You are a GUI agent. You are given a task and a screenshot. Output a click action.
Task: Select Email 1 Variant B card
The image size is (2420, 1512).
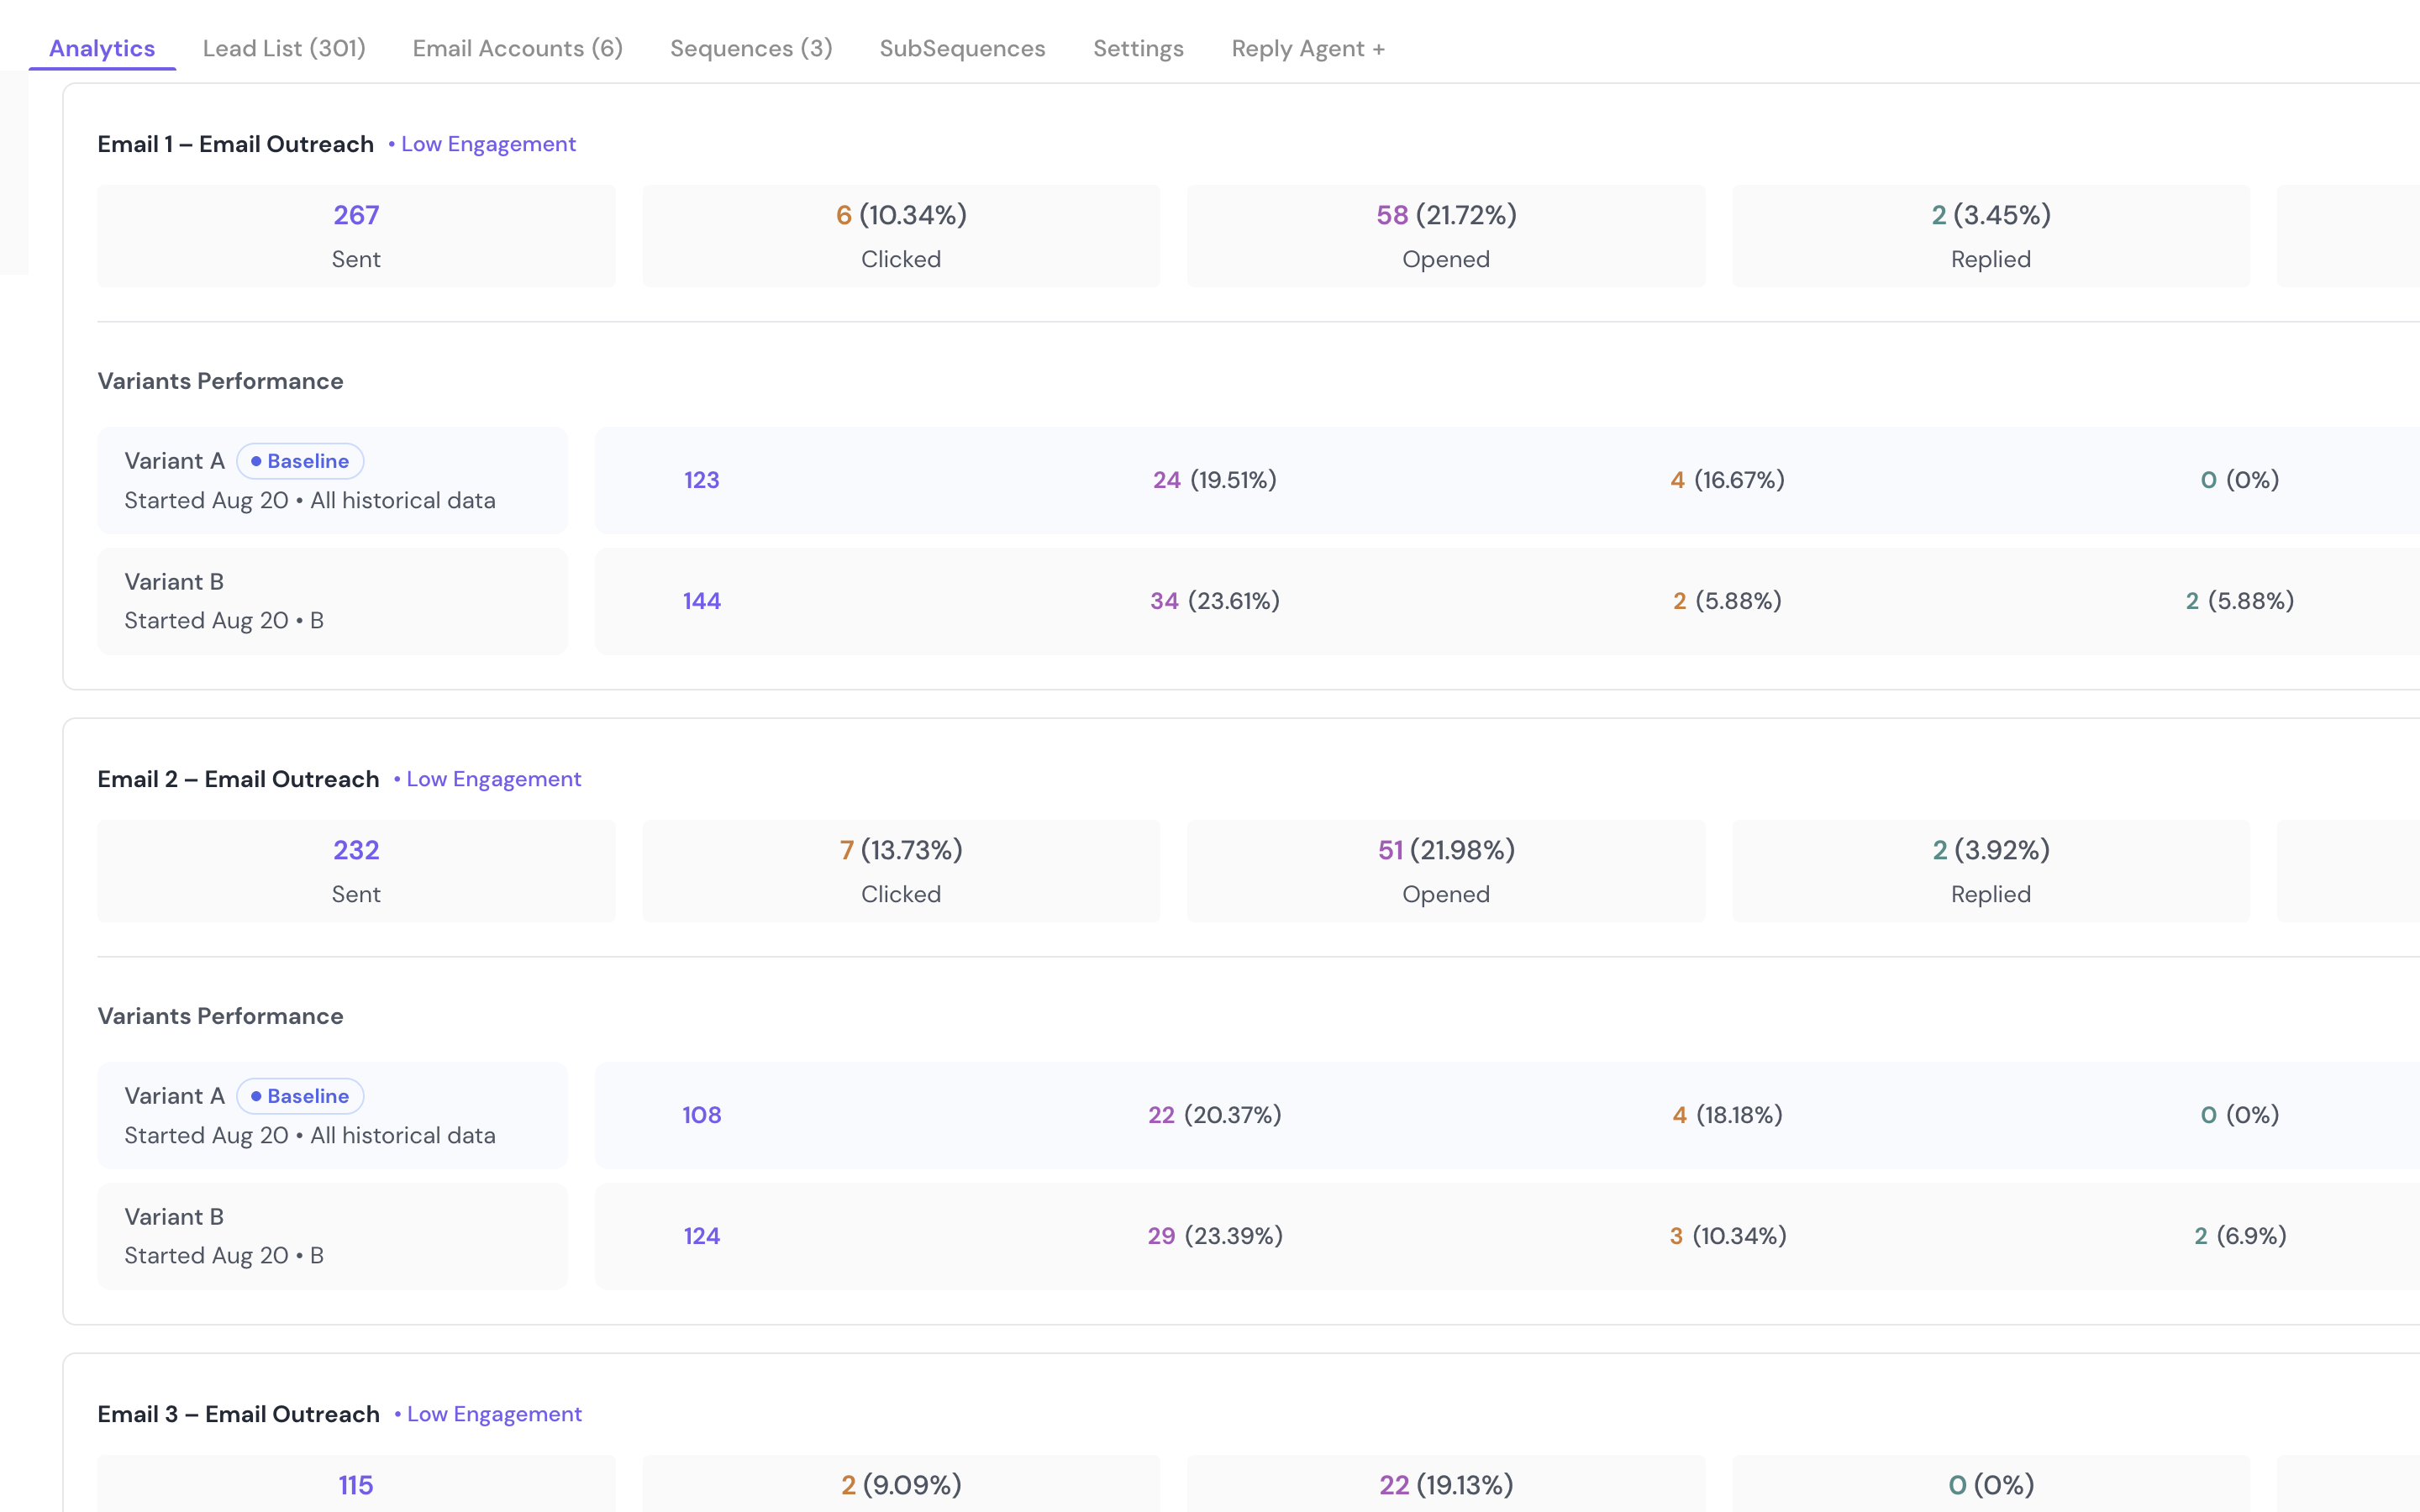coord(333,601)
